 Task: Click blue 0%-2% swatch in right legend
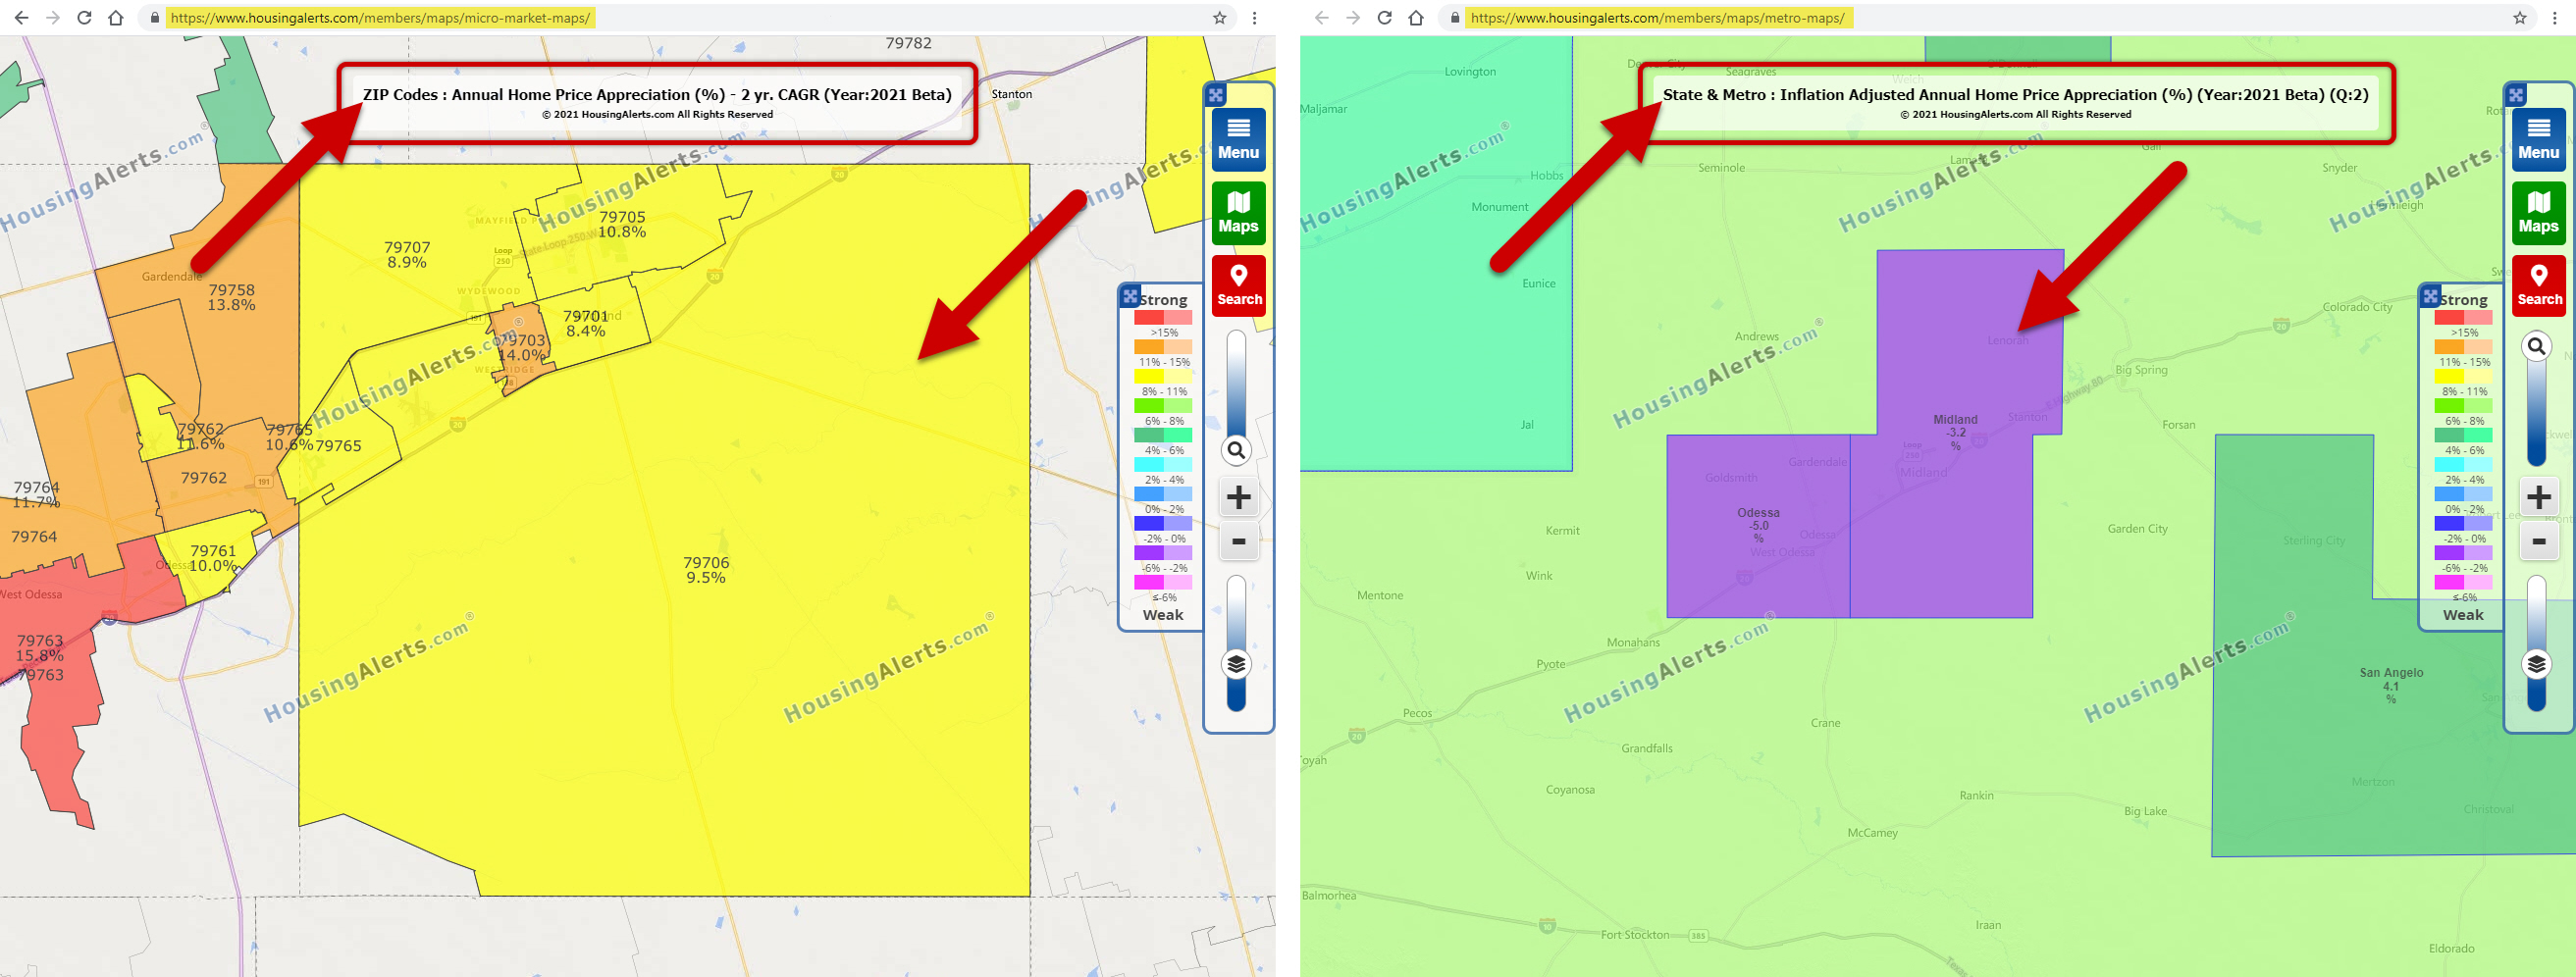point(2462,494)
